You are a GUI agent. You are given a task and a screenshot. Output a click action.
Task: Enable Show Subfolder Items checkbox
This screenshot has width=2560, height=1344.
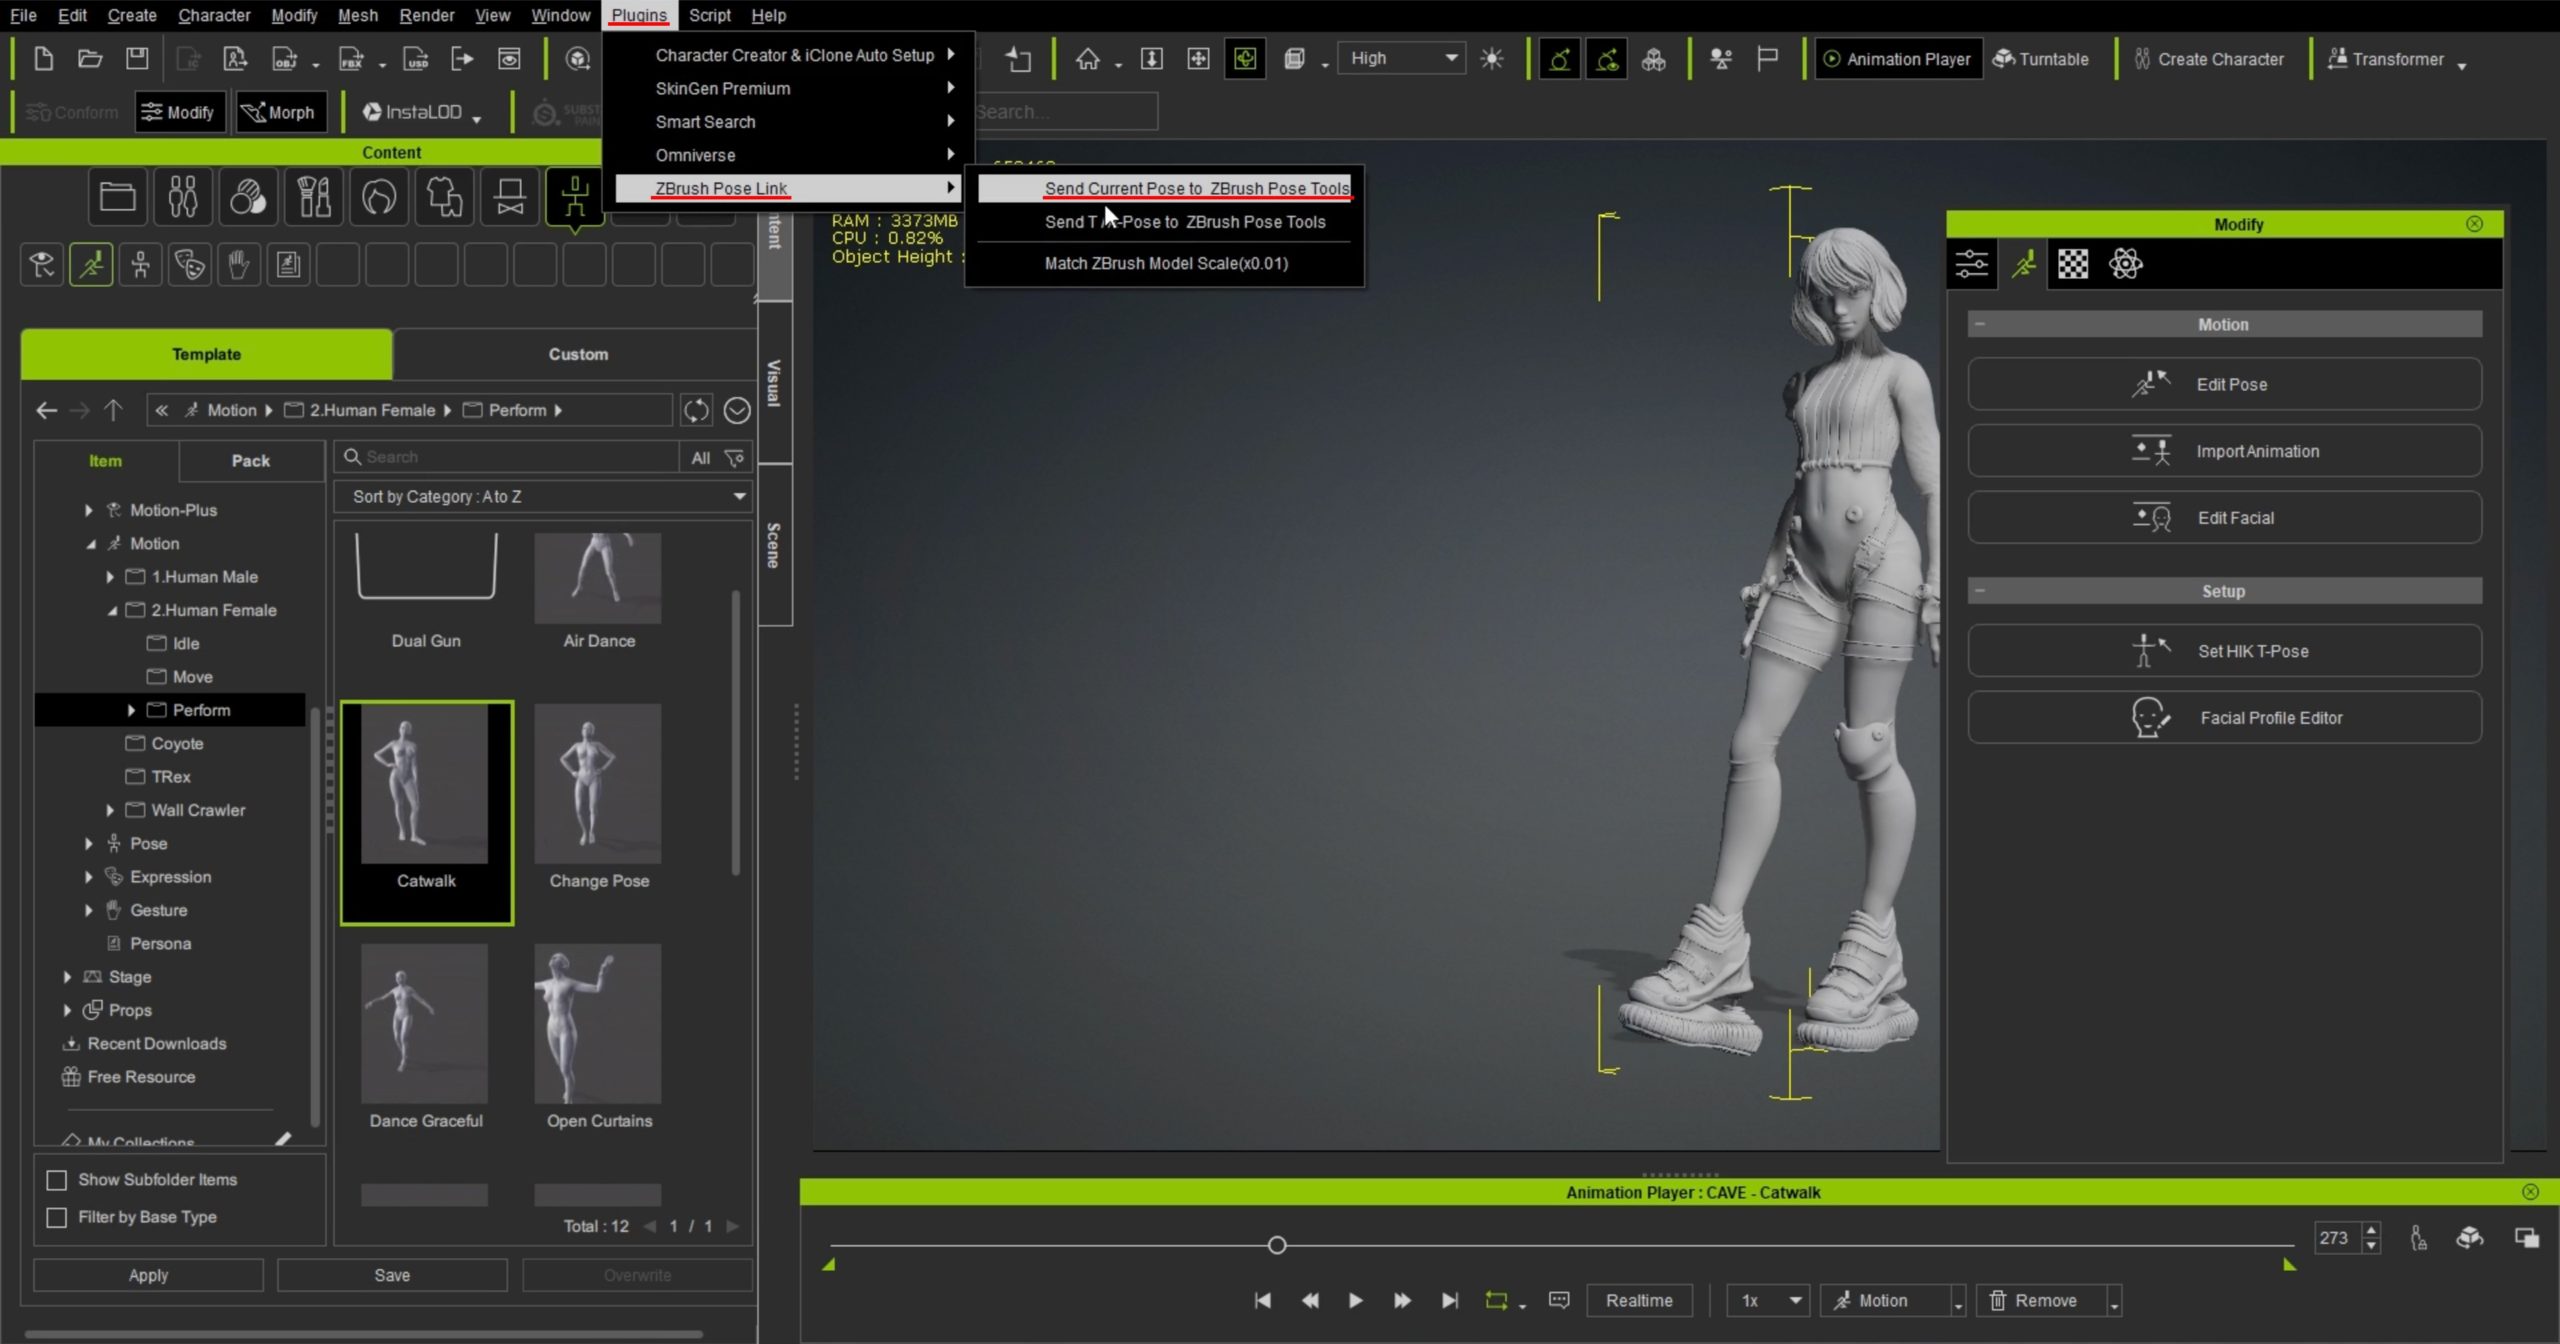(x=57, y=1180)
